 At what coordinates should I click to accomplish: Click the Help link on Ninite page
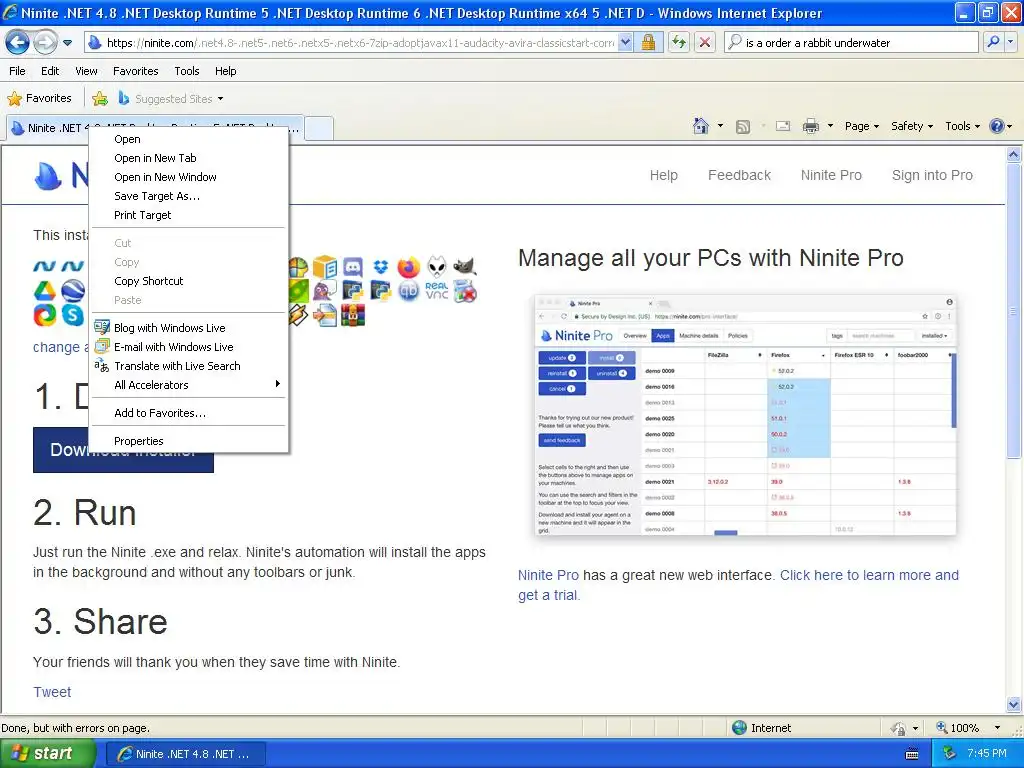(664, 175)
